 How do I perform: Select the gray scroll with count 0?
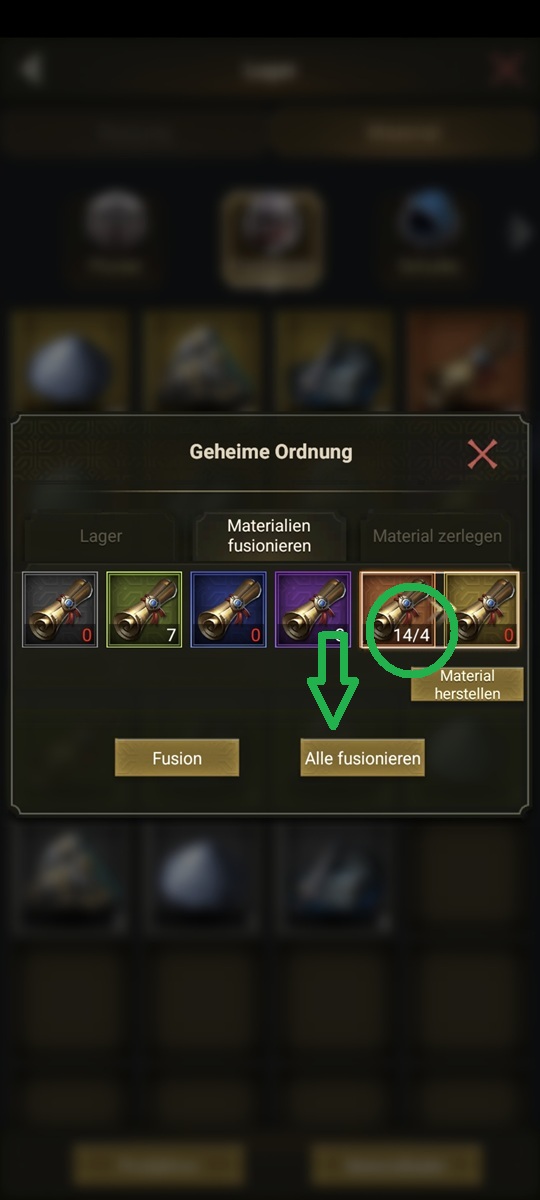click(x=61, y=609)
